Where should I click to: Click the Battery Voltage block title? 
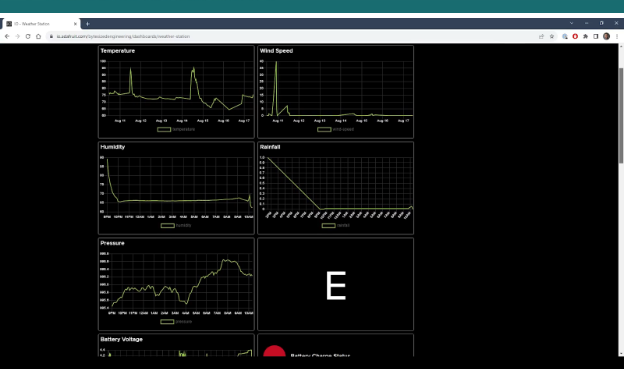click(122, 340)
